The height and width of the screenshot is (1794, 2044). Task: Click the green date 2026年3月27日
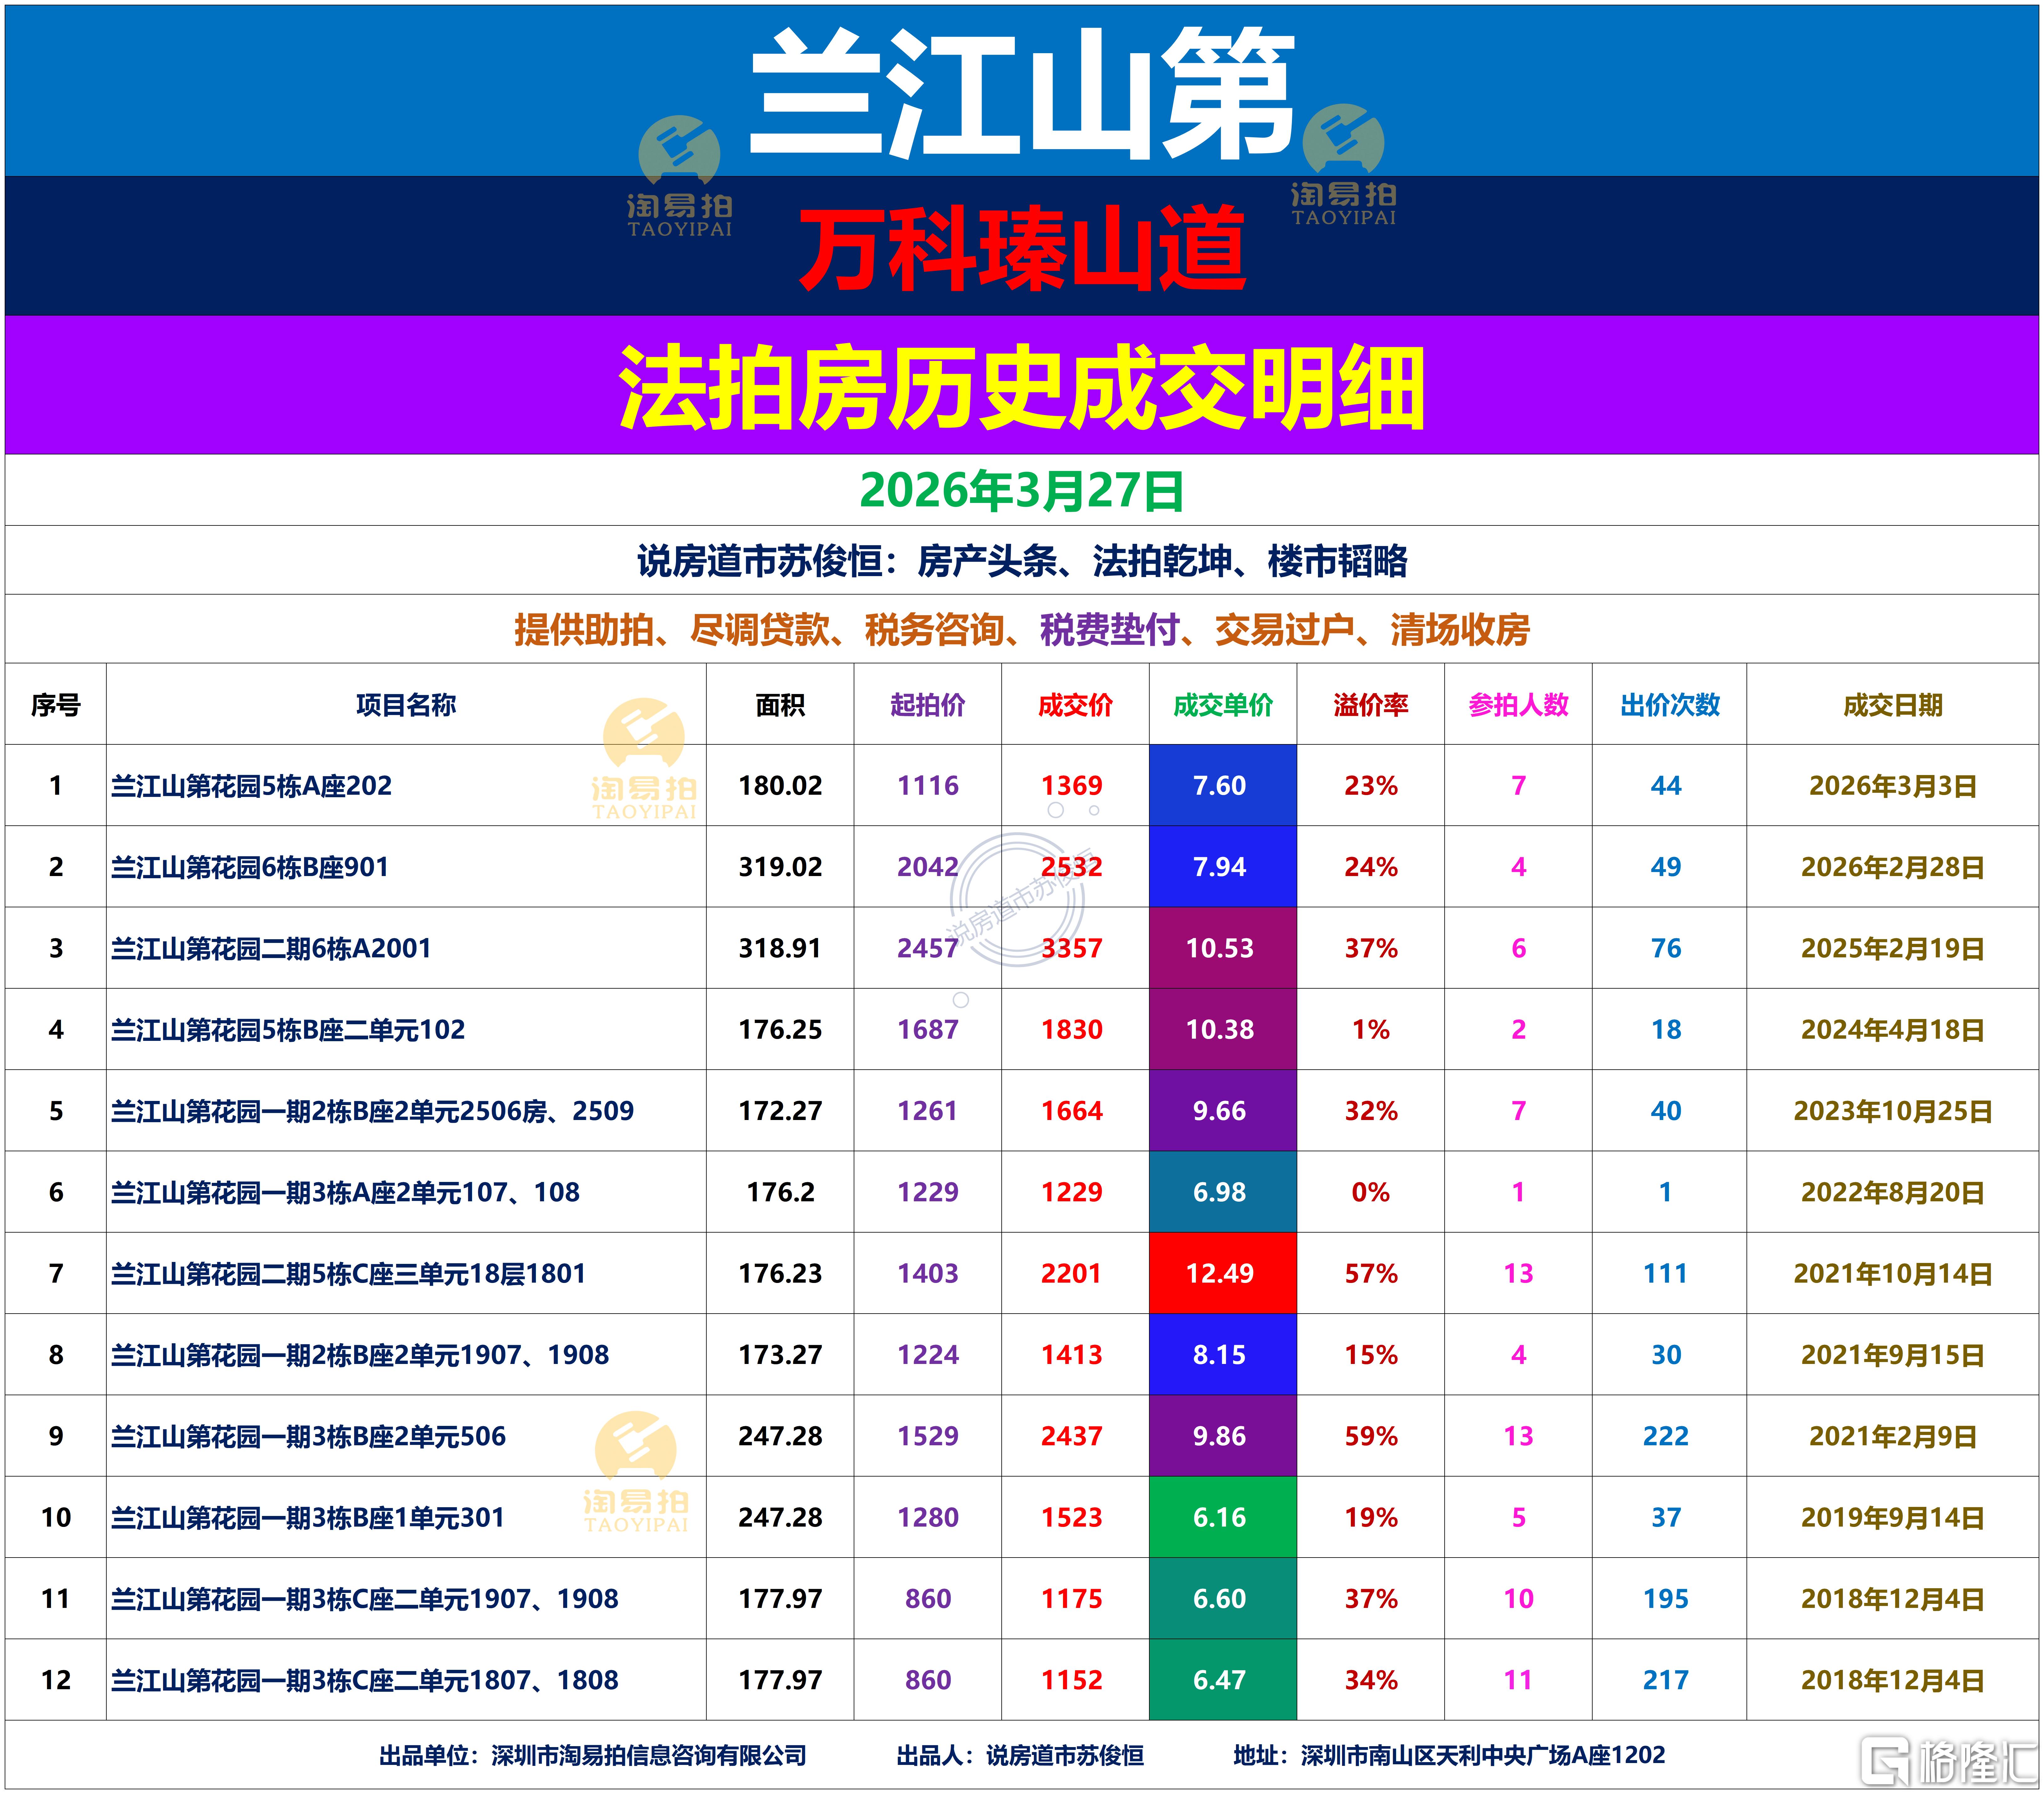(x=1022, y=491)
